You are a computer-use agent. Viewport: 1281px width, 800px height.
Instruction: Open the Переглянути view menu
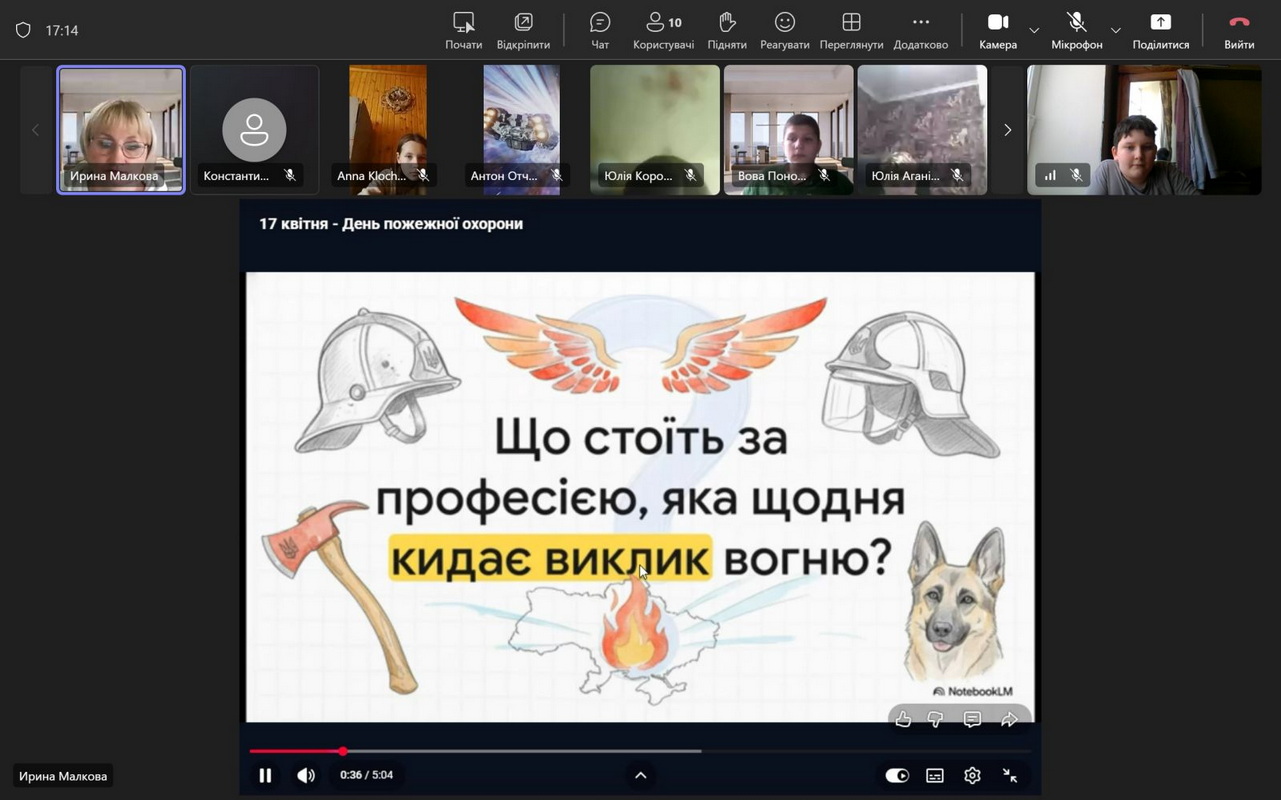pyautogui.click(x=851, y=30)
